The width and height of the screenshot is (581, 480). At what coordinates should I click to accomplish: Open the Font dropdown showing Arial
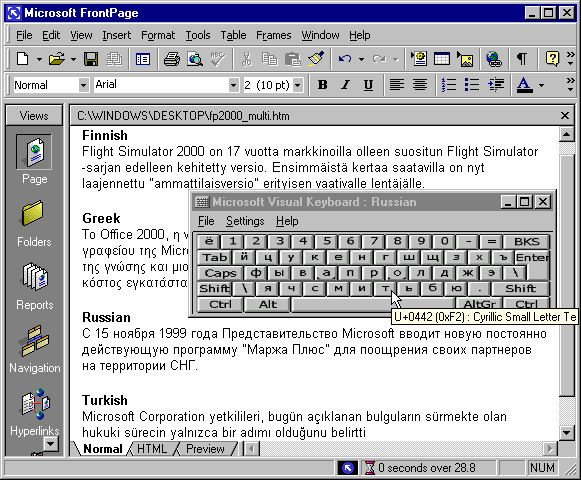click(x=233, y=85)
